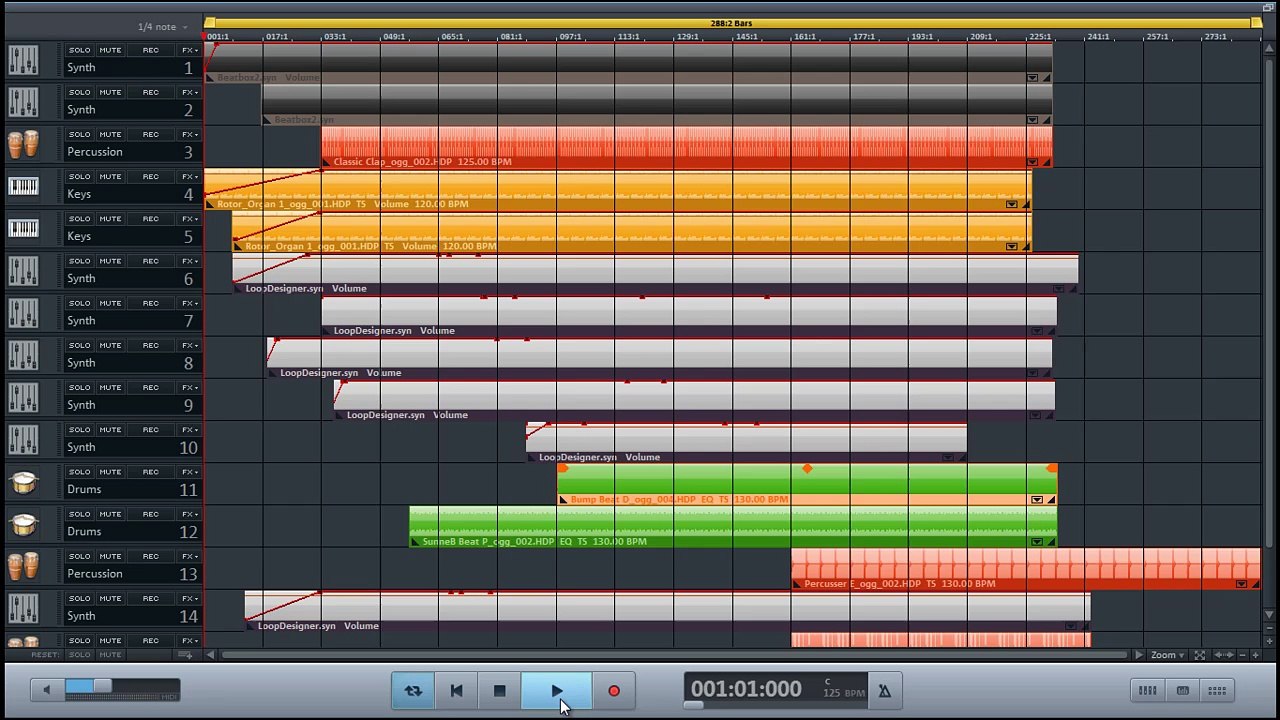Image resolution: width=1280 pixels, height=720 pixels.
Task: Mute Drums track 11
Action: pos(110,472)
